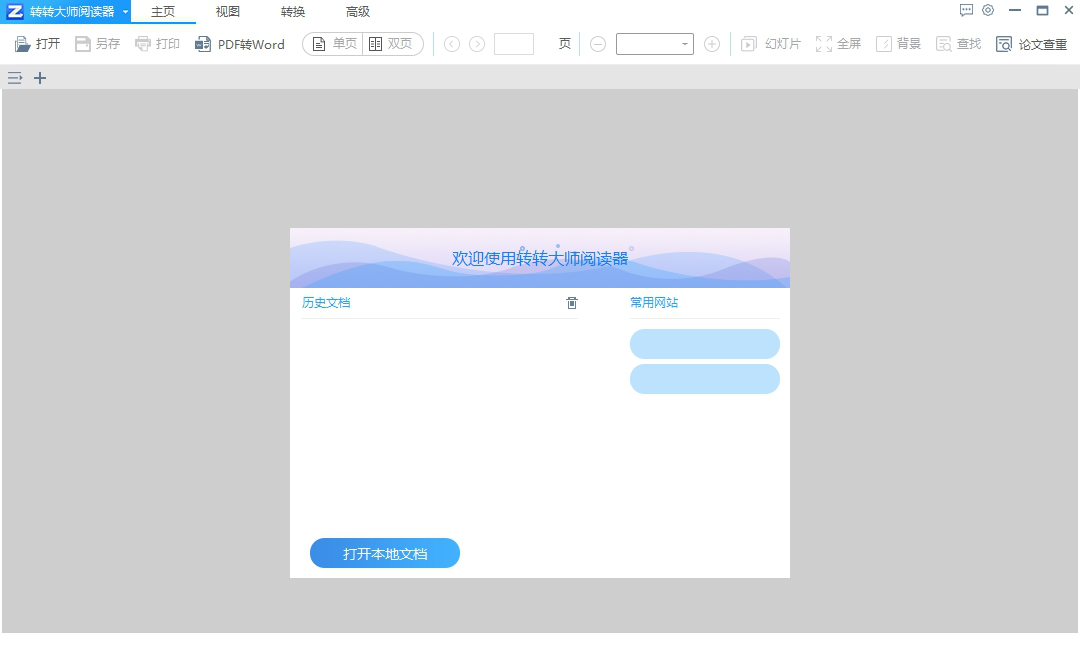Image resolution: width=1080 pixels, height=658 pixels.
Task: Add a new tab with plus icon
Action: (x=40, y=78)
